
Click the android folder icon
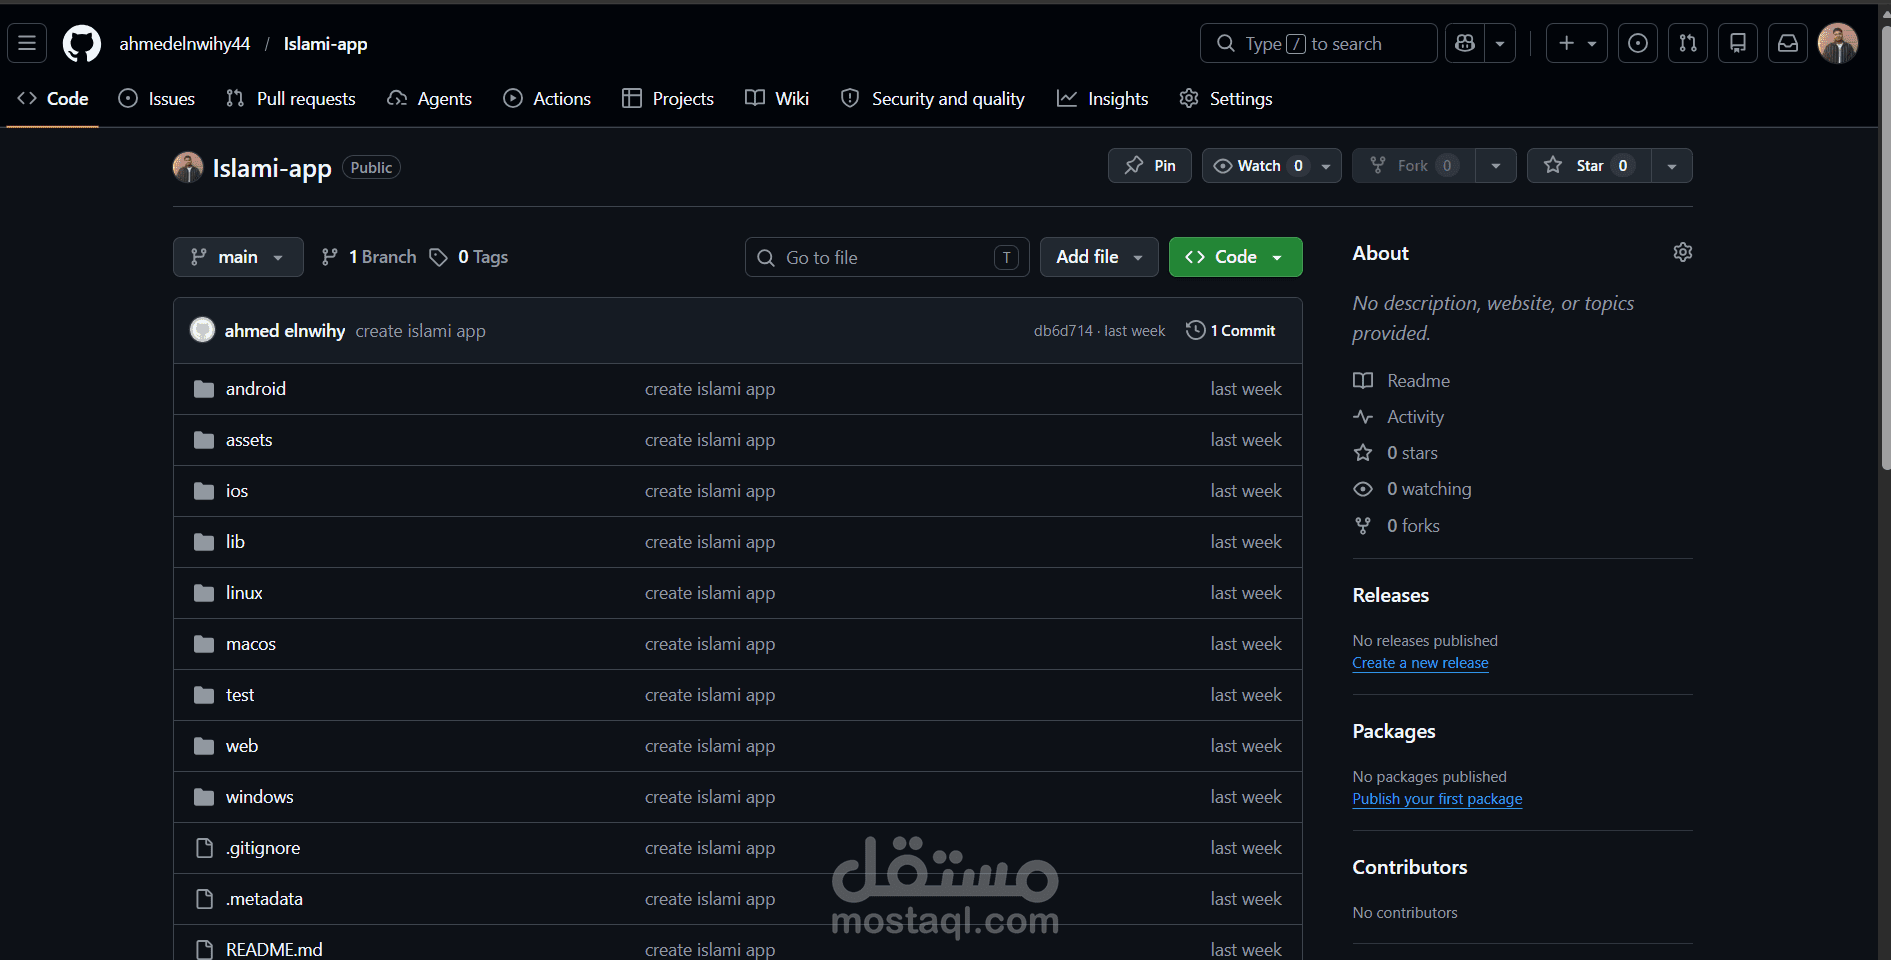[204, 389]
